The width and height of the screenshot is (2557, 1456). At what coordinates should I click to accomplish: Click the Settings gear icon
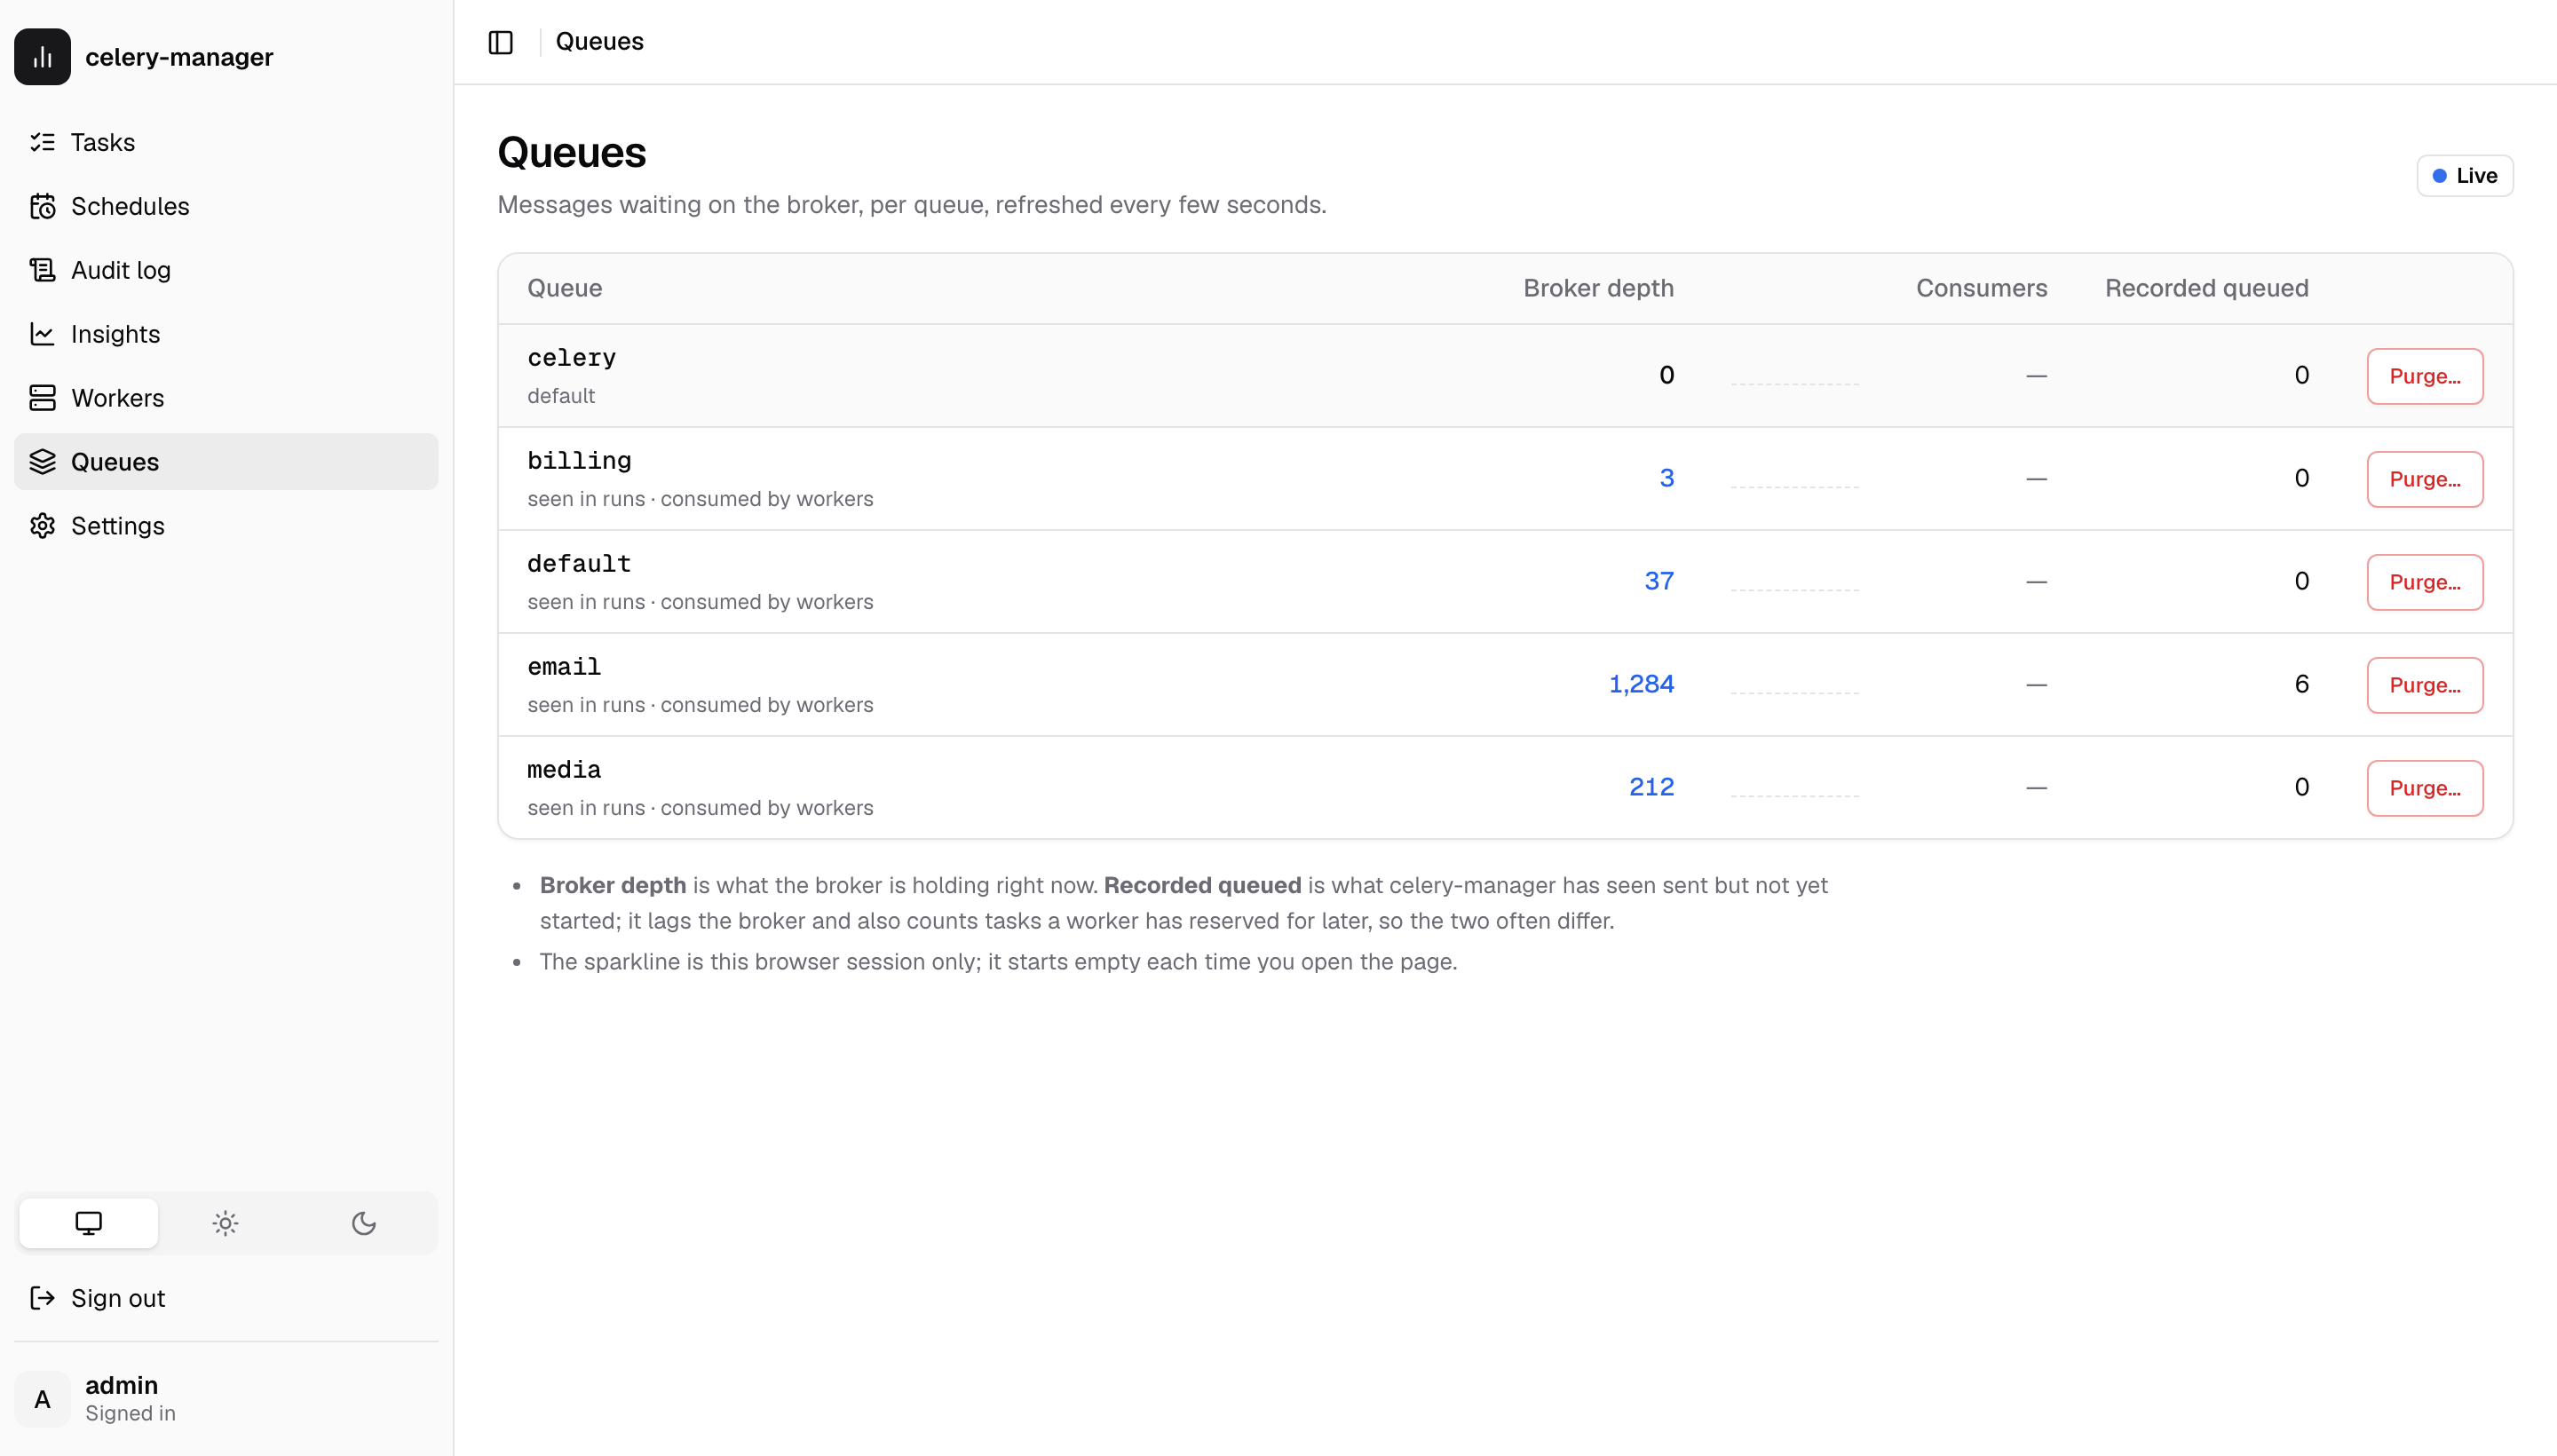click(42, 526)
